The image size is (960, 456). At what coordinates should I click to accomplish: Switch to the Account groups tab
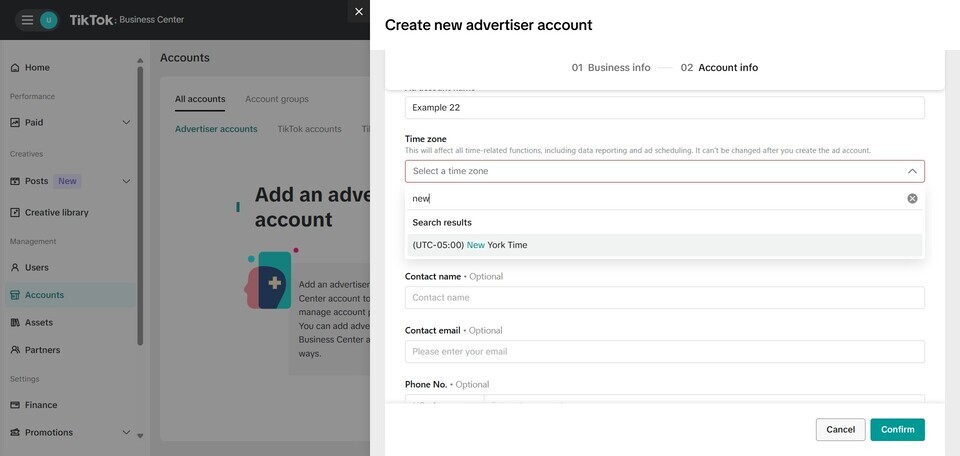tap(277, 99)
